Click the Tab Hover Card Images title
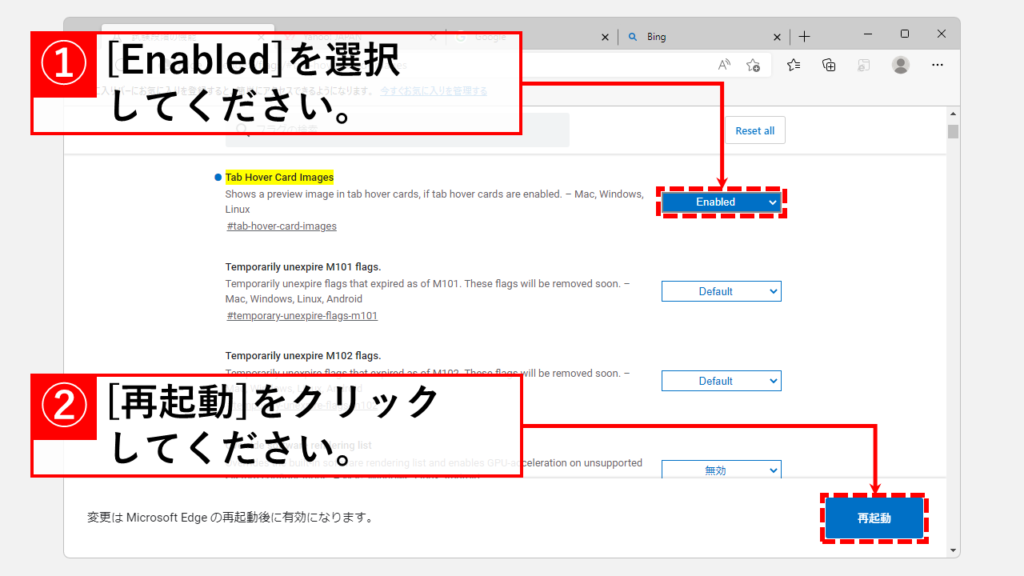This screenshot has height=576, width=1024. pos(280,177)
